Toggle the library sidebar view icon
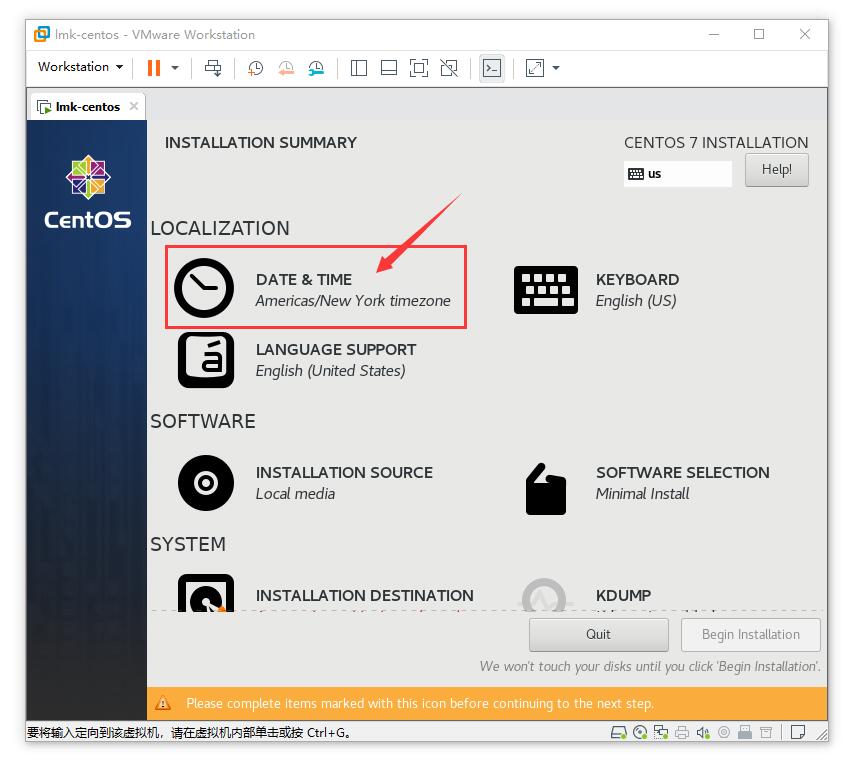Image resolution: width=859 pixels, height=774 pixels. click(x=359, y=68)
